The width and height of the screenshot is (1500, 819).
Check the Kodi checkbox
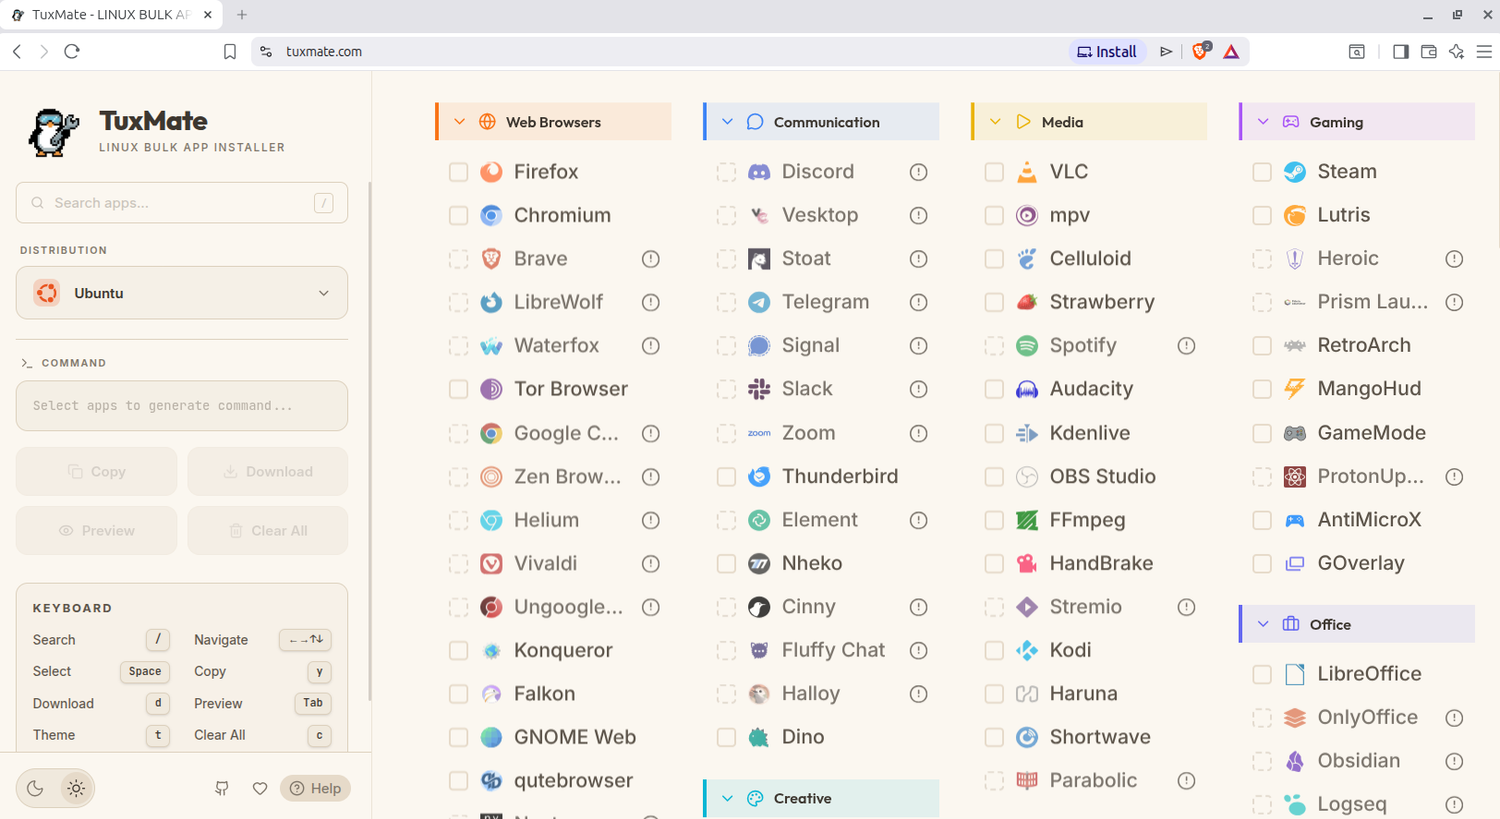point(995,650)
